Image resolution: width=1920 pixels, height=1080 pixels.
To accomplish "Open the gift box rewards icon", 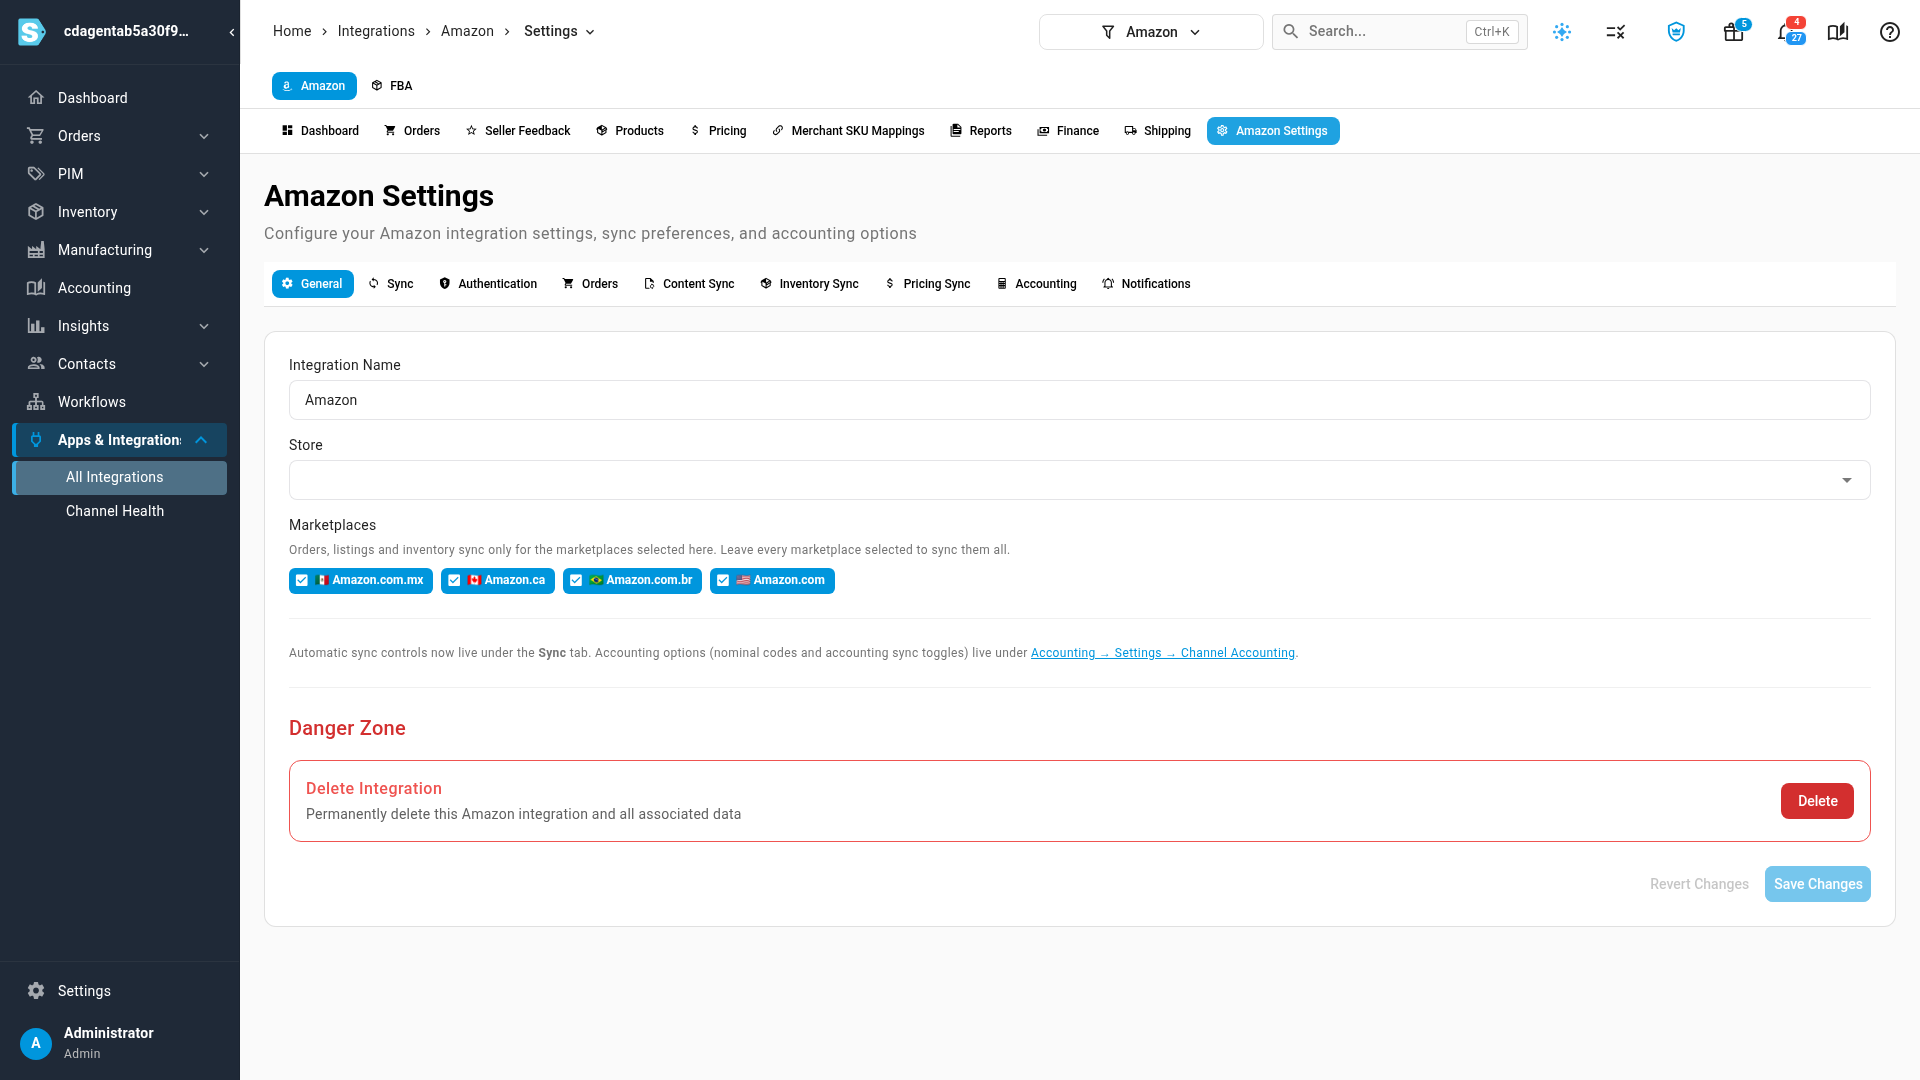I will (x=1734, y=32).
